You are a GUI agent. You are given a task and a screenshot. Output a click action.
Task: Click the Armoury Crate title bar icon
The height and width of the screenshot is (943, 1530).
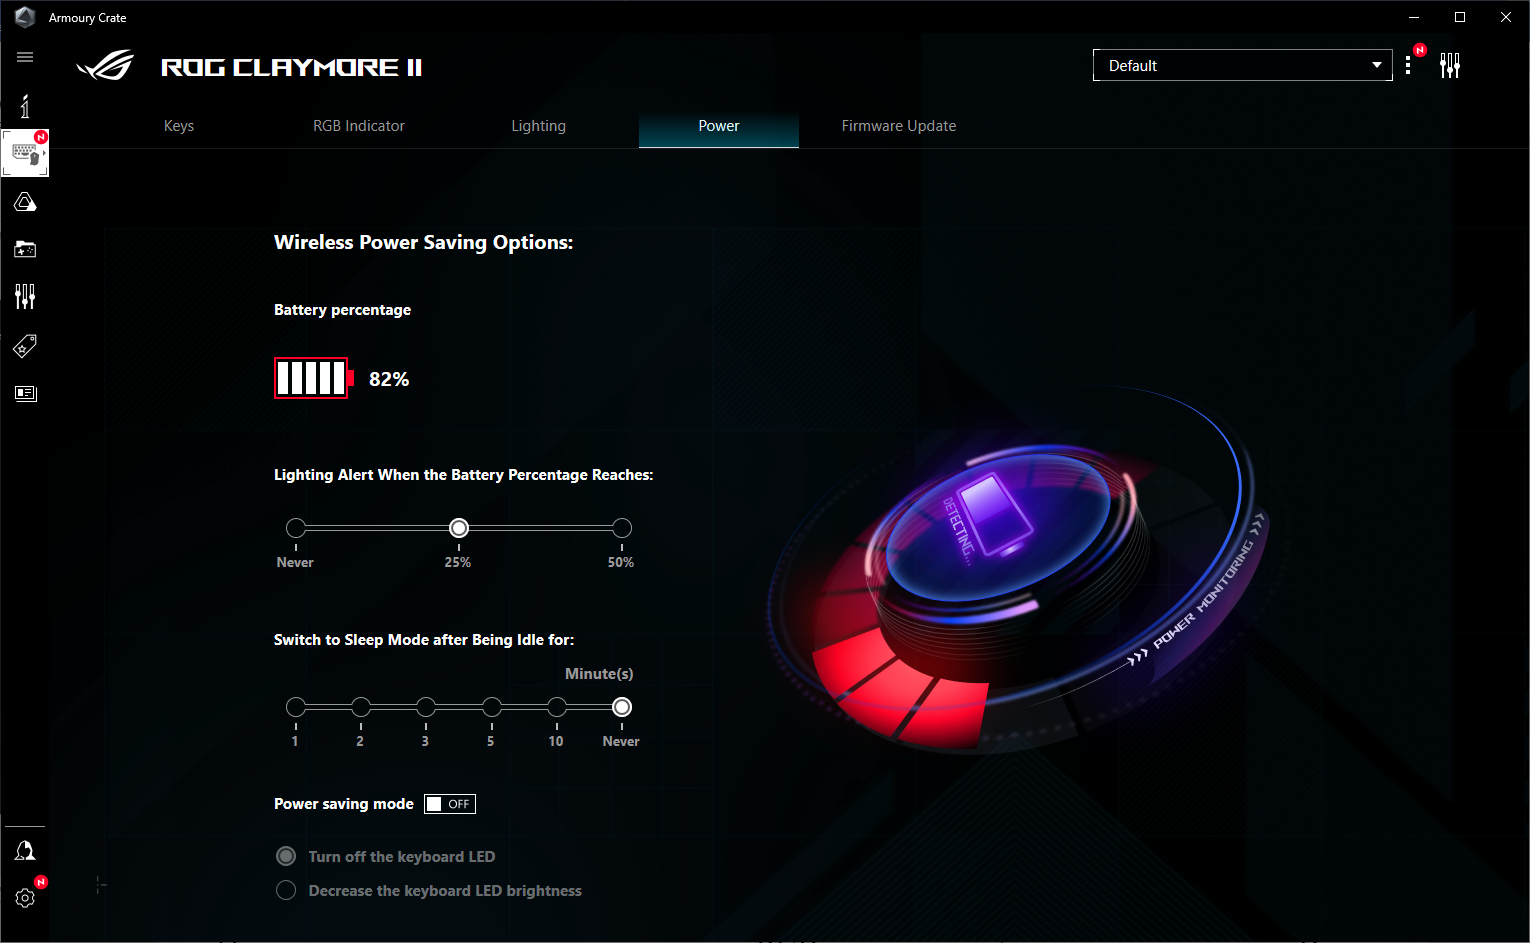point(25,17)
